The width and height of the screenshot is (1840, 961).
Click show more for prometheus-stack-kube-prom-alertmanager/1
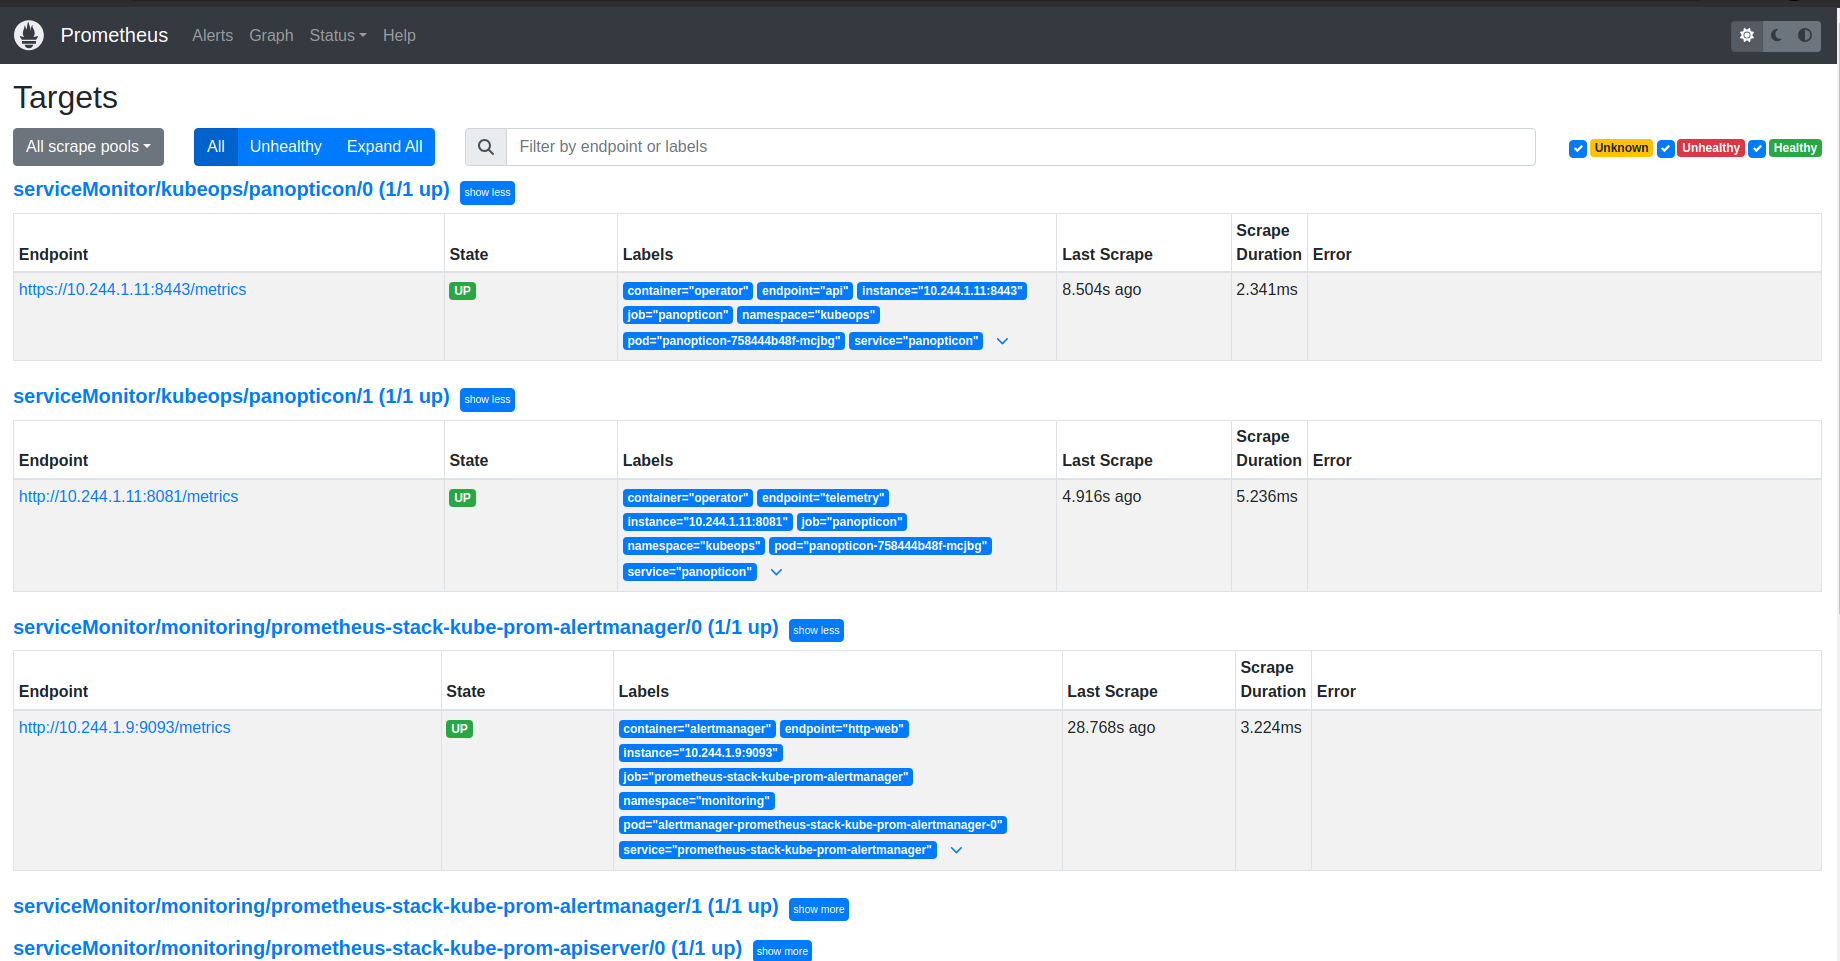pos(818,909)
